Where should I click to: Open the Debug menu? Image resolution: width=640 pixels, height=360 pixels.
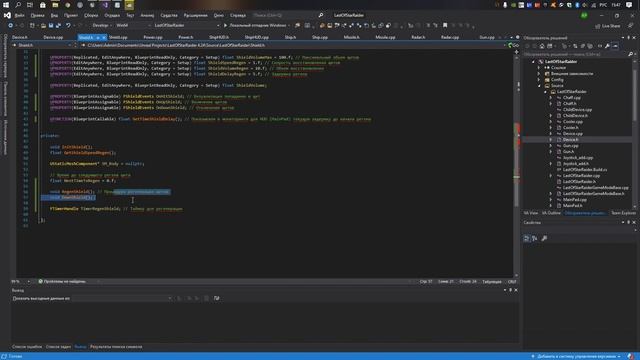pos(112,15)
